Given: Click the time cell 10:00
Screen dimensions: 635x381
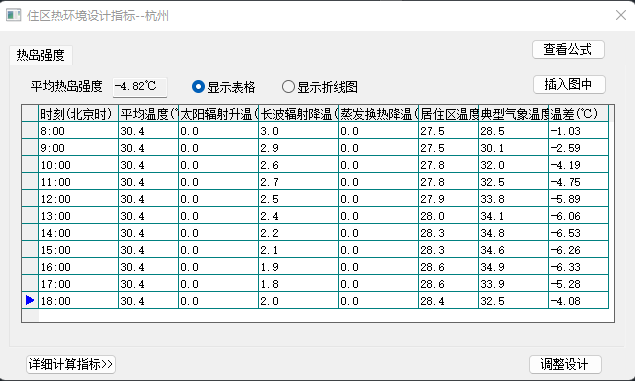Looking at the screenshot, I should pos(79,165).
